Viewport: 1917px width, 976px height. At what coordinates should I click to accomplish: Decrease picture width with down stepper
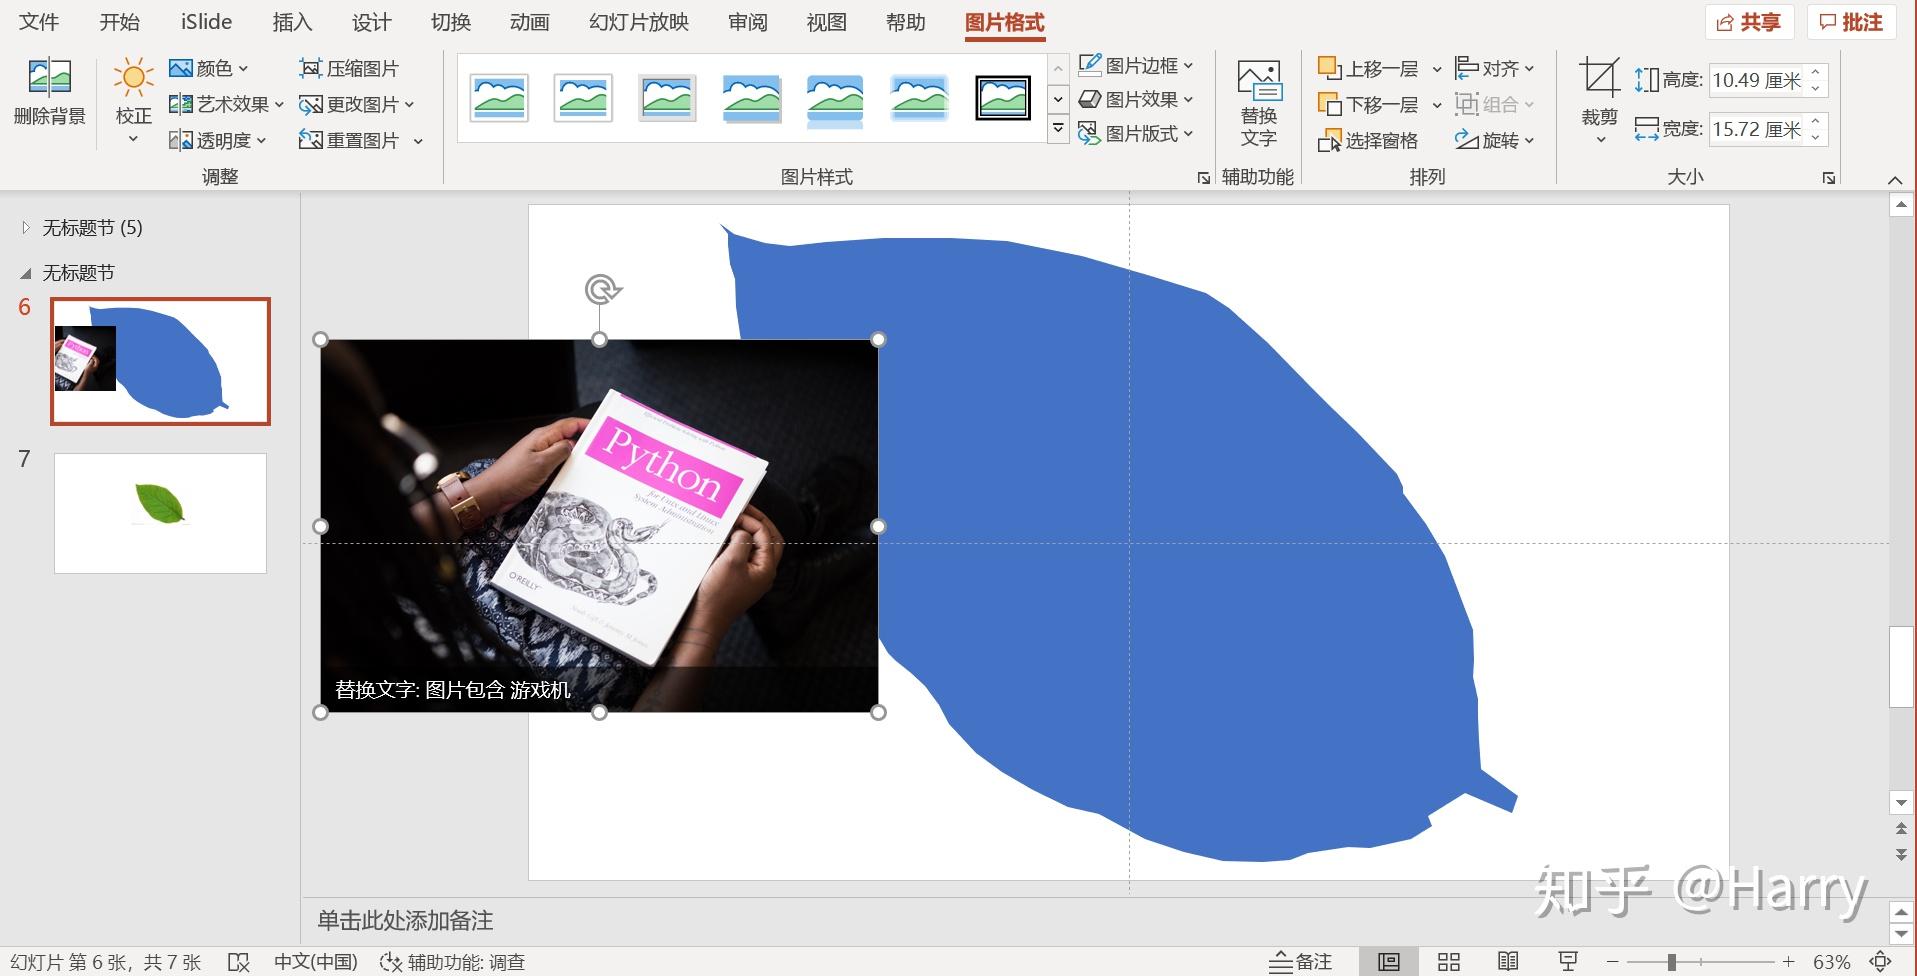coord(1816,137)
